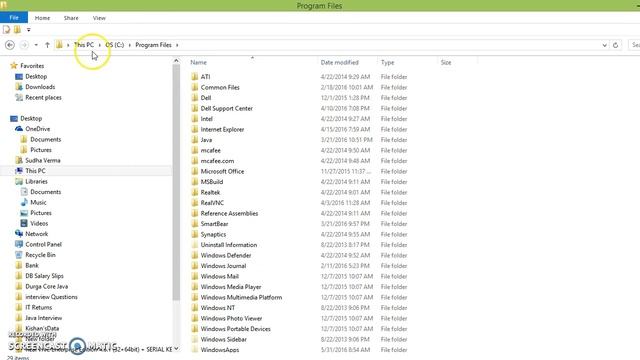Click the Windows Defender folder icon
Viewport: 640px width, 360px height.
coord(195,256)
